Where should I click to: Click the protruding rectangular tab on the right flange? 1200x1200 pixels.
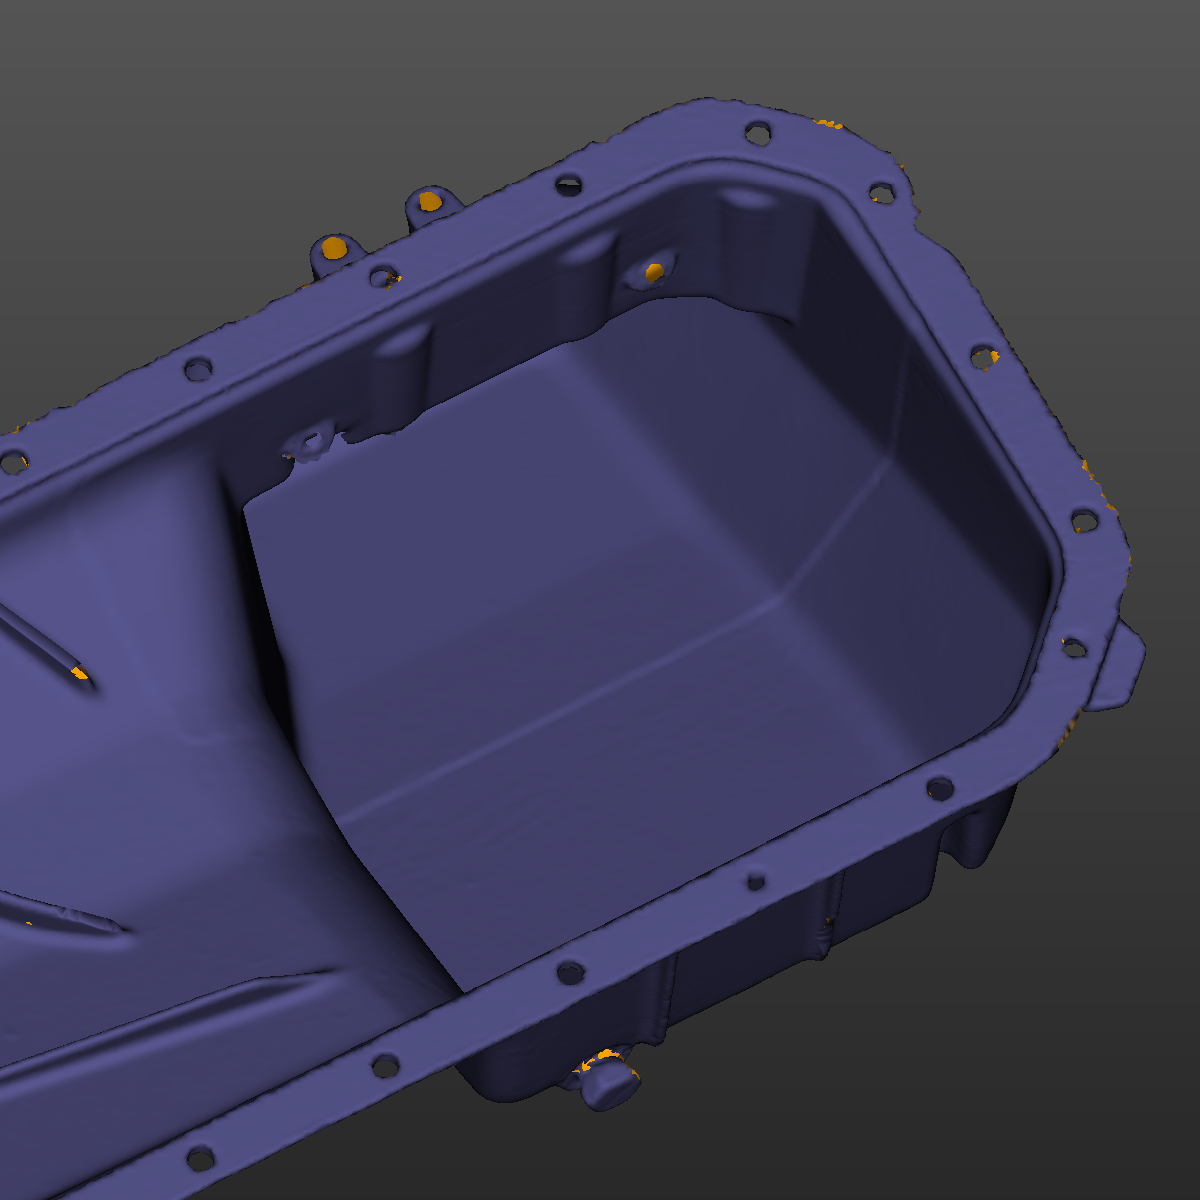pyautogui.click(x=1119, y=666)
